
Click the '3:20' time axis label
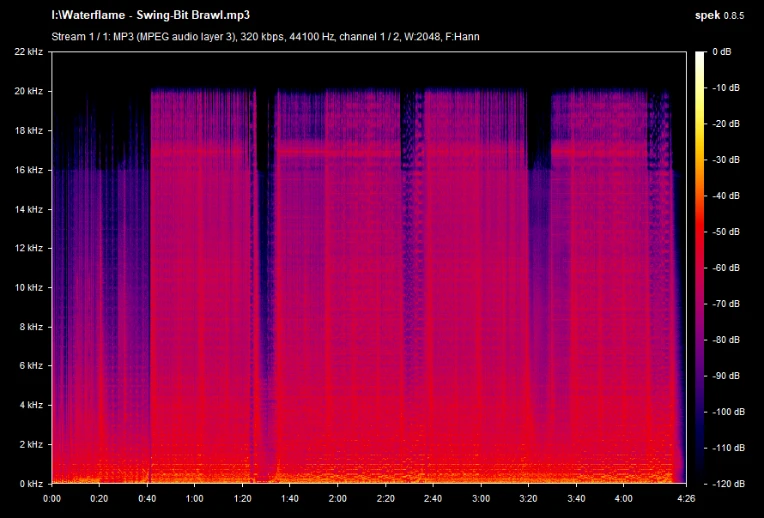click(x=528, y=499)
